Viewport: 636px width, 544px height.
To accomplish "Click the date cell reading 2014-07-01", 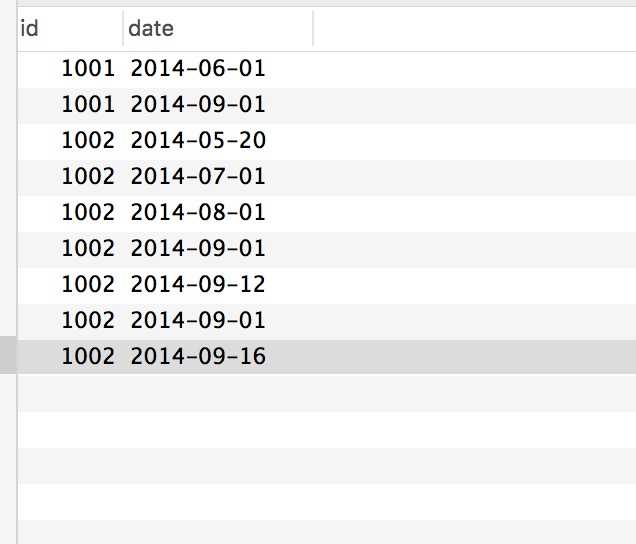I will point(198,177).
